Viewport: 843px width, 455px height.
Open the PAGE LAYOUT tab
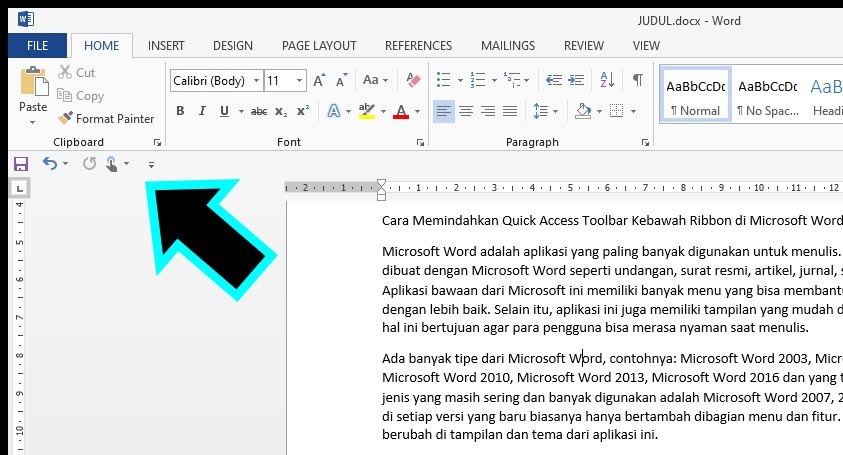click(x=319, y=45)
